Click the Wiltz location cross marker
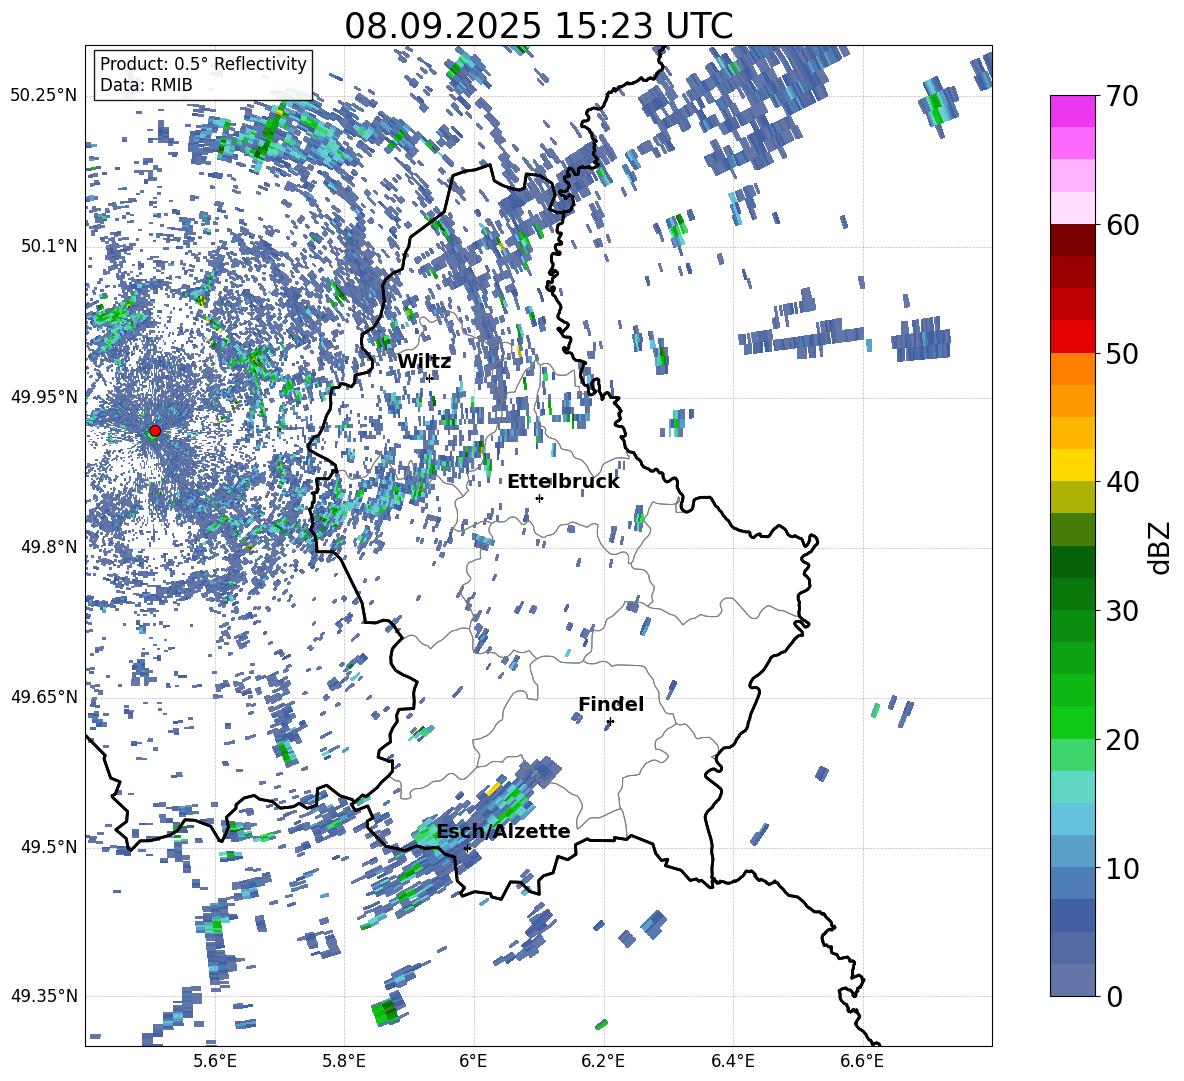This screenshot has width=1184, height=1081. click(430, 378)
